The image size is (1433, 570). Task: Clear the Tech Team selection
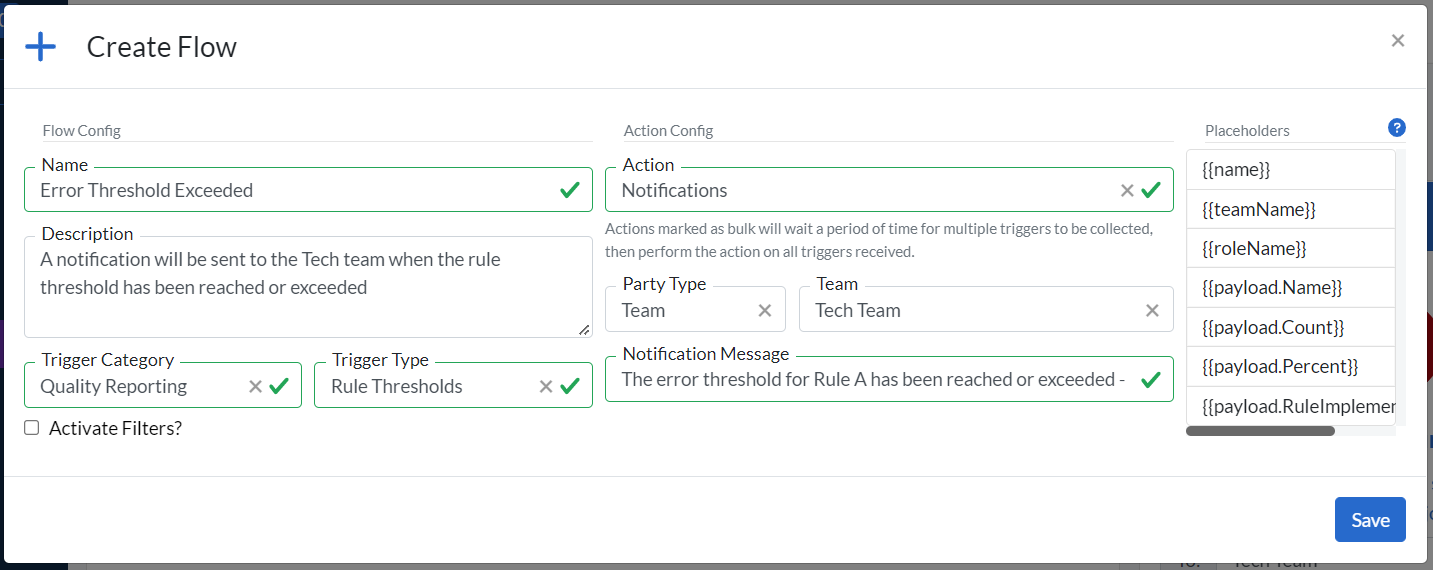(1152, 310)
